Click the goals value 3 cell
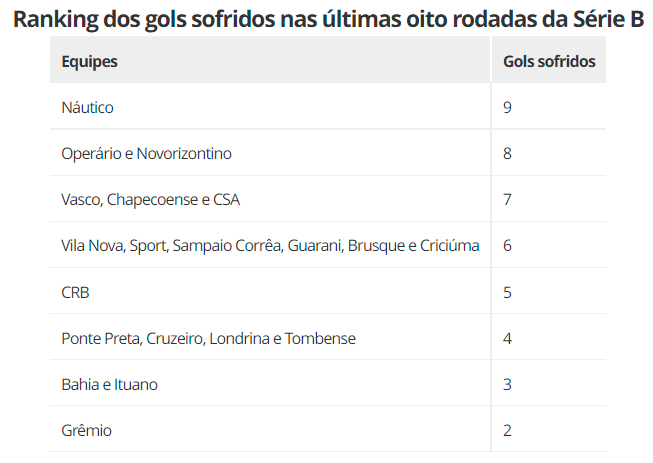Screen dimensions: 653x463 coord(508,385)
